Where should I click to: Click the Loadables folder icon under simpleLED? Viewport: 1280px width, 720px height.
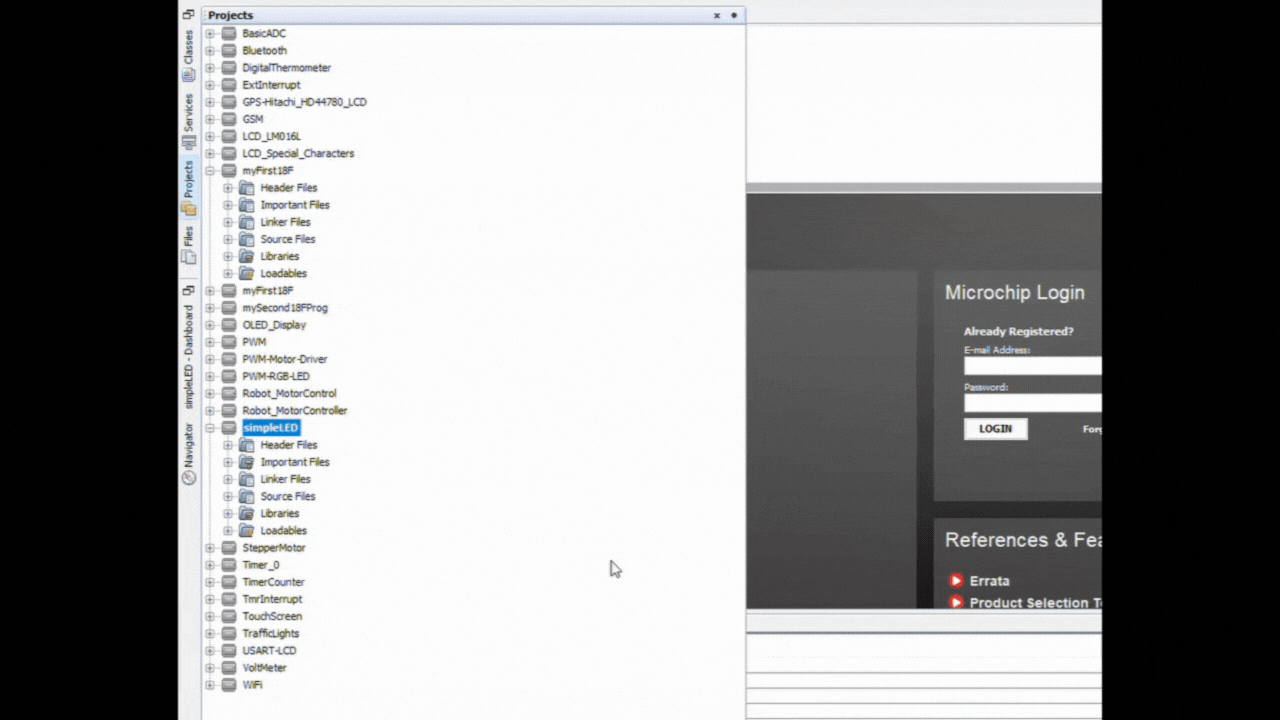[246, 531]
